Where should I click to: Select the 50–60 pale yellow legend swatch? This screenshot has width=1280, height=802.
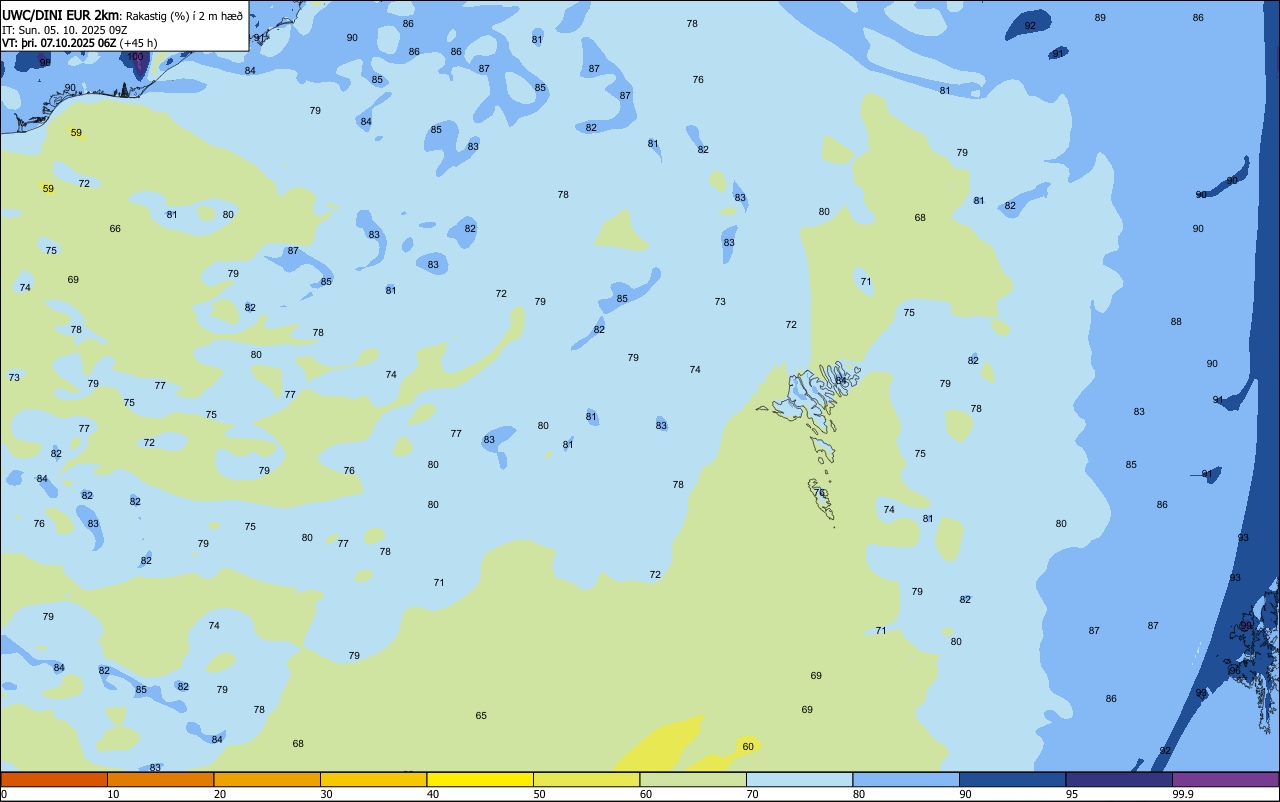pyautogui.click(x=586, y=780)
